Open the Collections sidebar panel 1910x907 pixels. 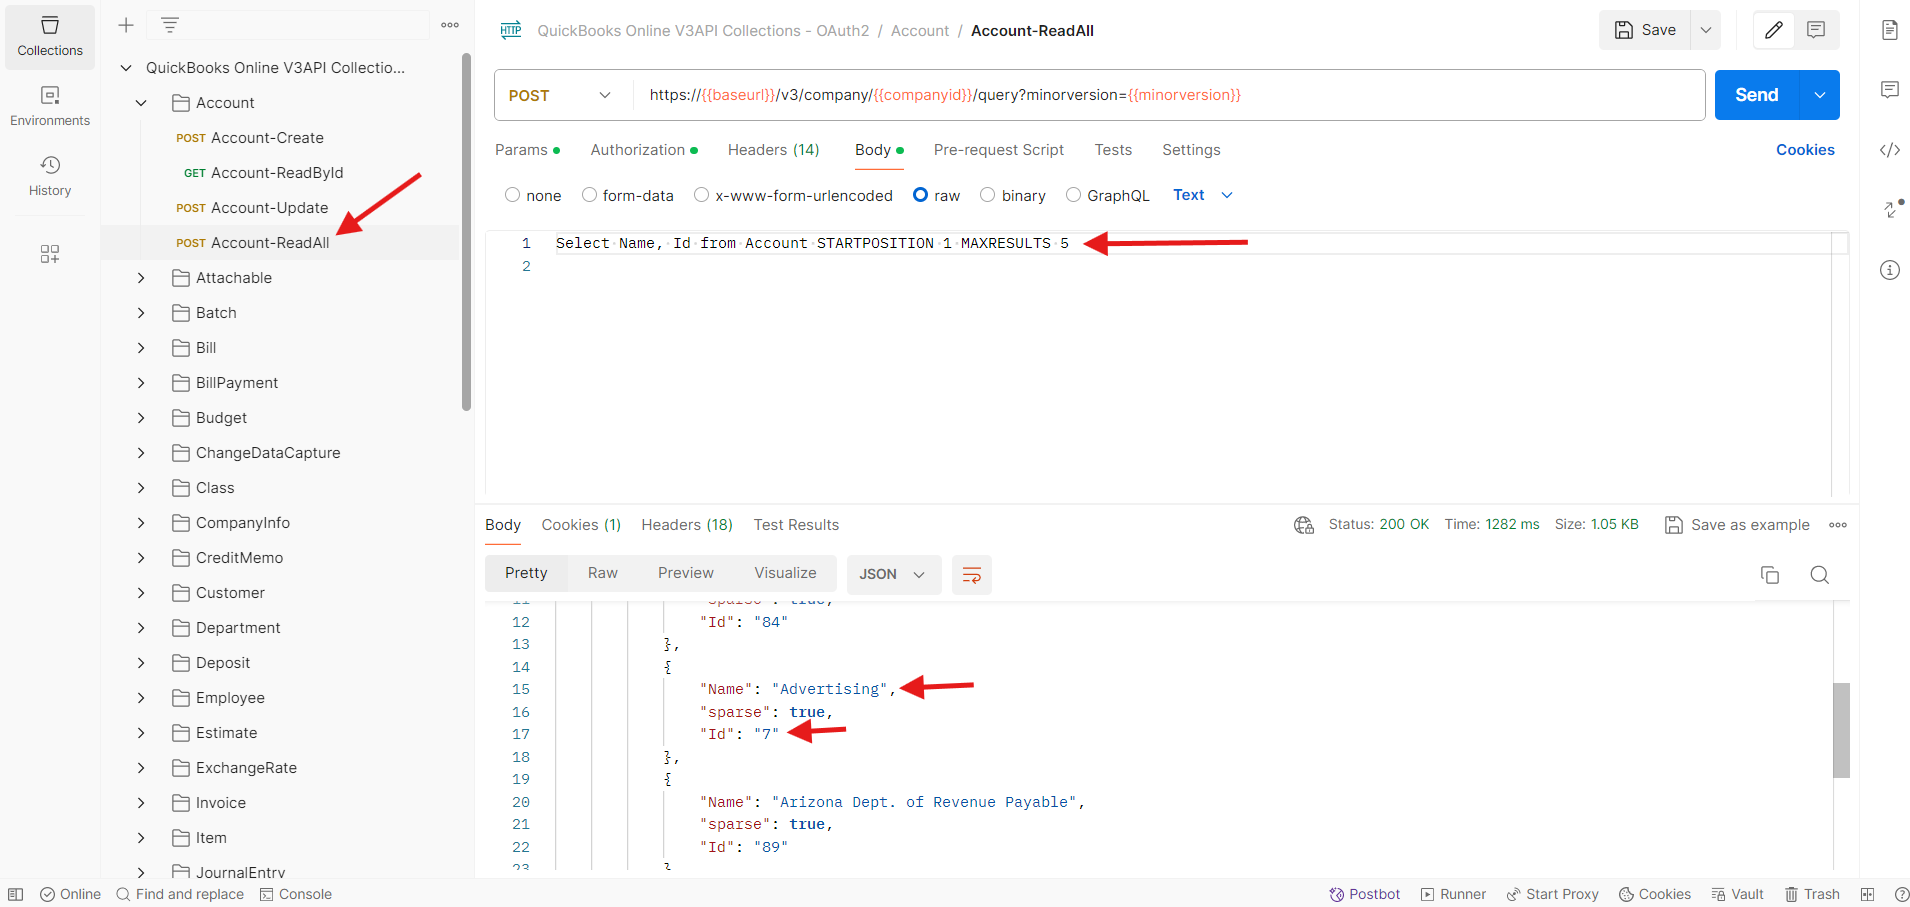coord(50,37)
